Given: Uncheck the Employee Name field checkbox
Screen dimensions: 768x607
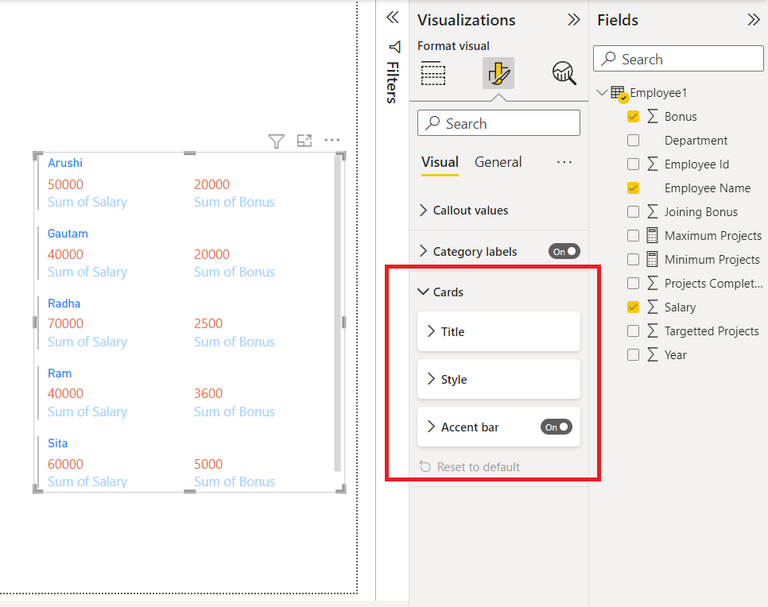Looking at the screenshot, I should [633, 188].
